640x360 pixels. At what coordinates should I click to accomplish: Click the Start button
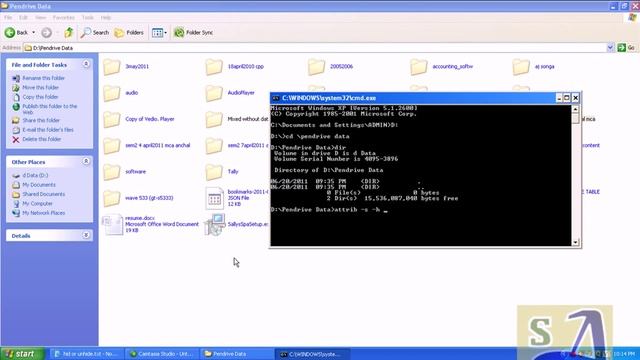pos(22,354)
